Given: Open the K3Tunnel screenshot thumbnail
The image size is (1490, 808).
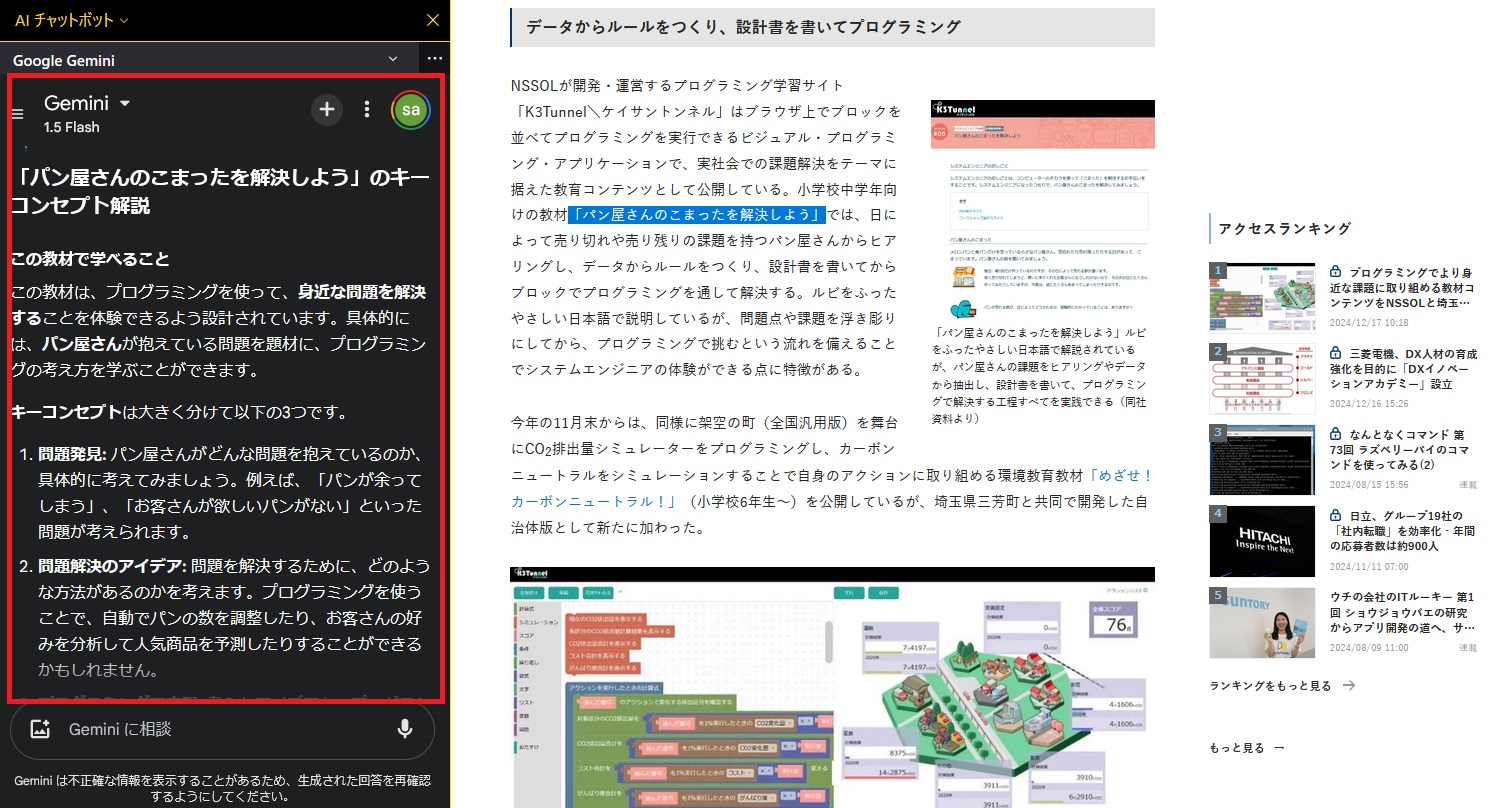Looking at the screenshot, I should pos(1042,209).
